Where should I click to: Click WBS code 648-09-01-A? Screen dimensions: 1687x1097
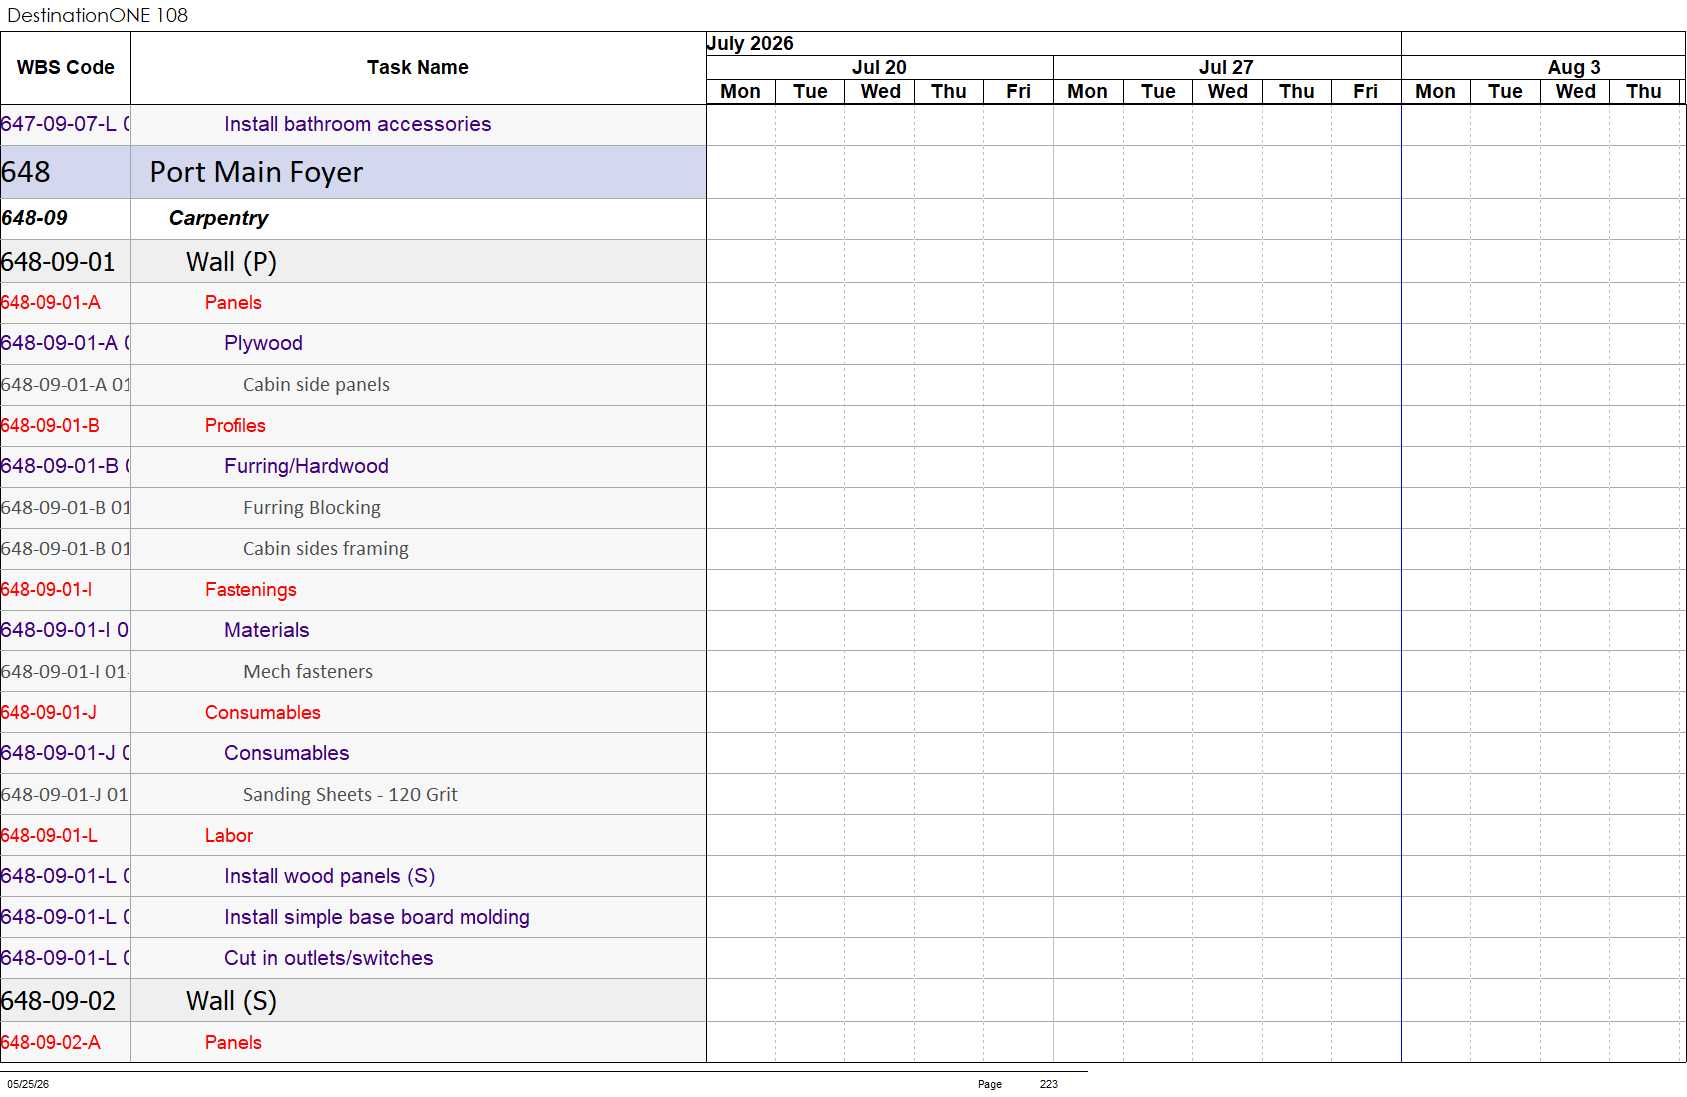51,302
